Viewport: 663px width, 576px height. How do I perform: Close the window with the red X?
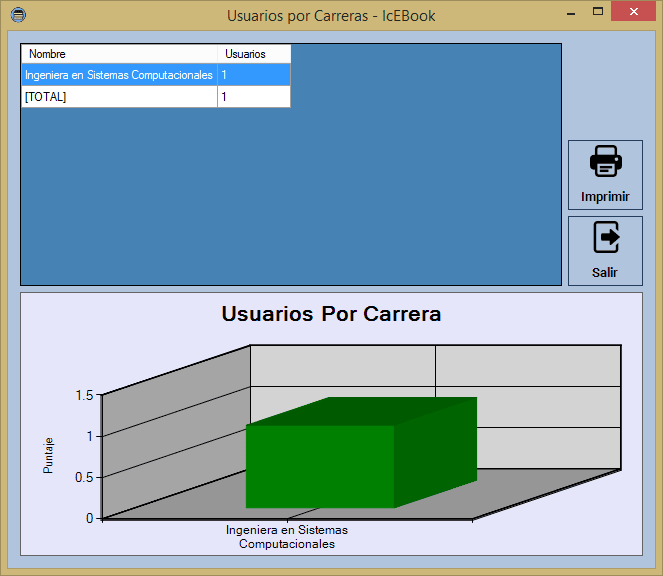634,13
